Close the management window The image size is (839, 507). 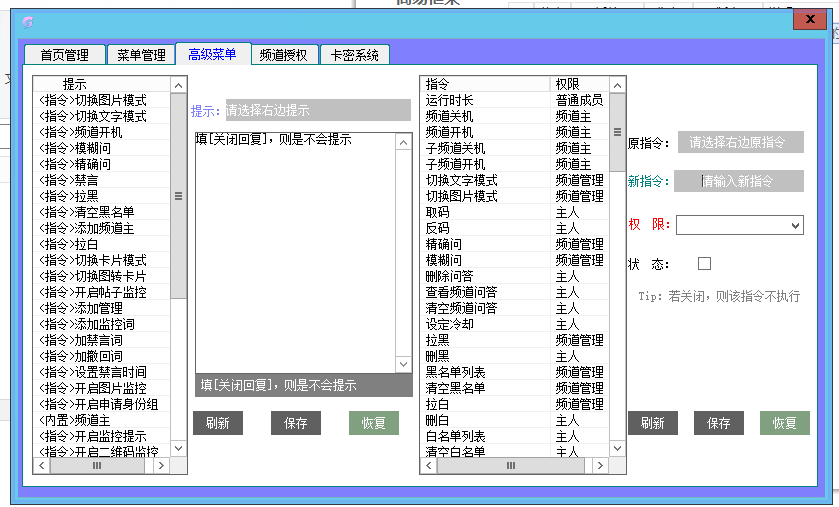tap(810, 20)
